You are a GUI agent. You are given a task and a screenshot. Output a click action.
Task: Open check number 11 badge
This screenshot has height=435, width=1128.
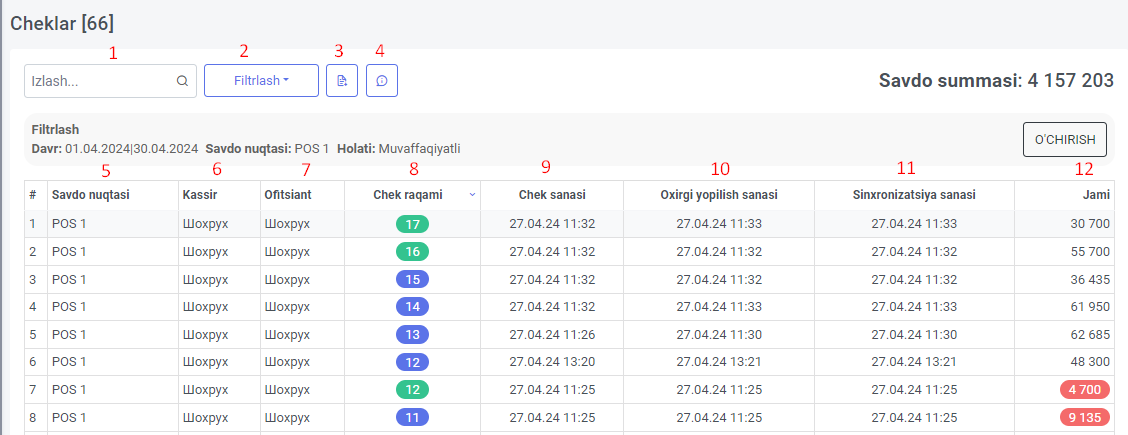[x=412, y=417]
